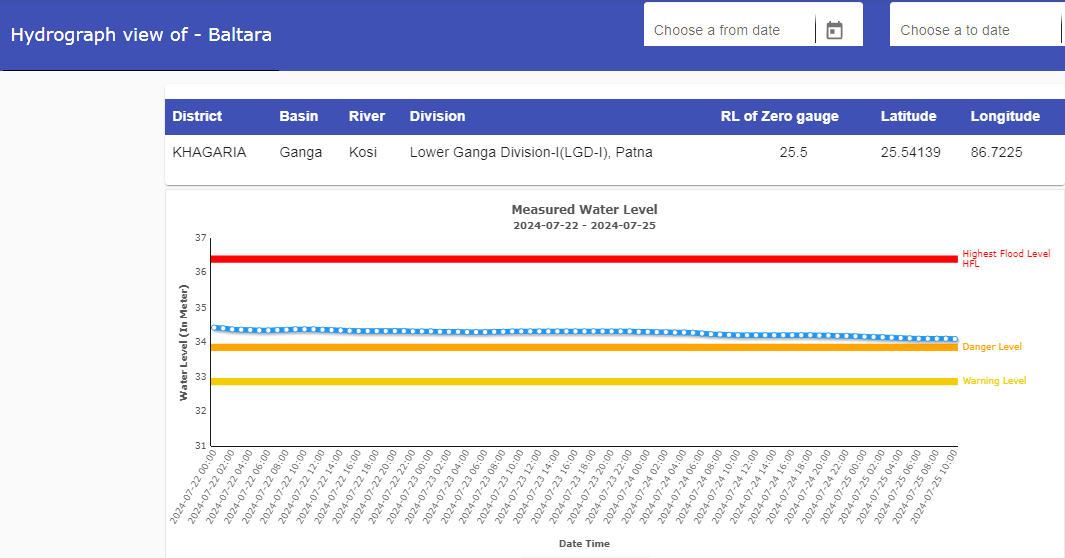1065x558 pixels.
Task: Click the first water level data point
Action: [x=215, y=328]
